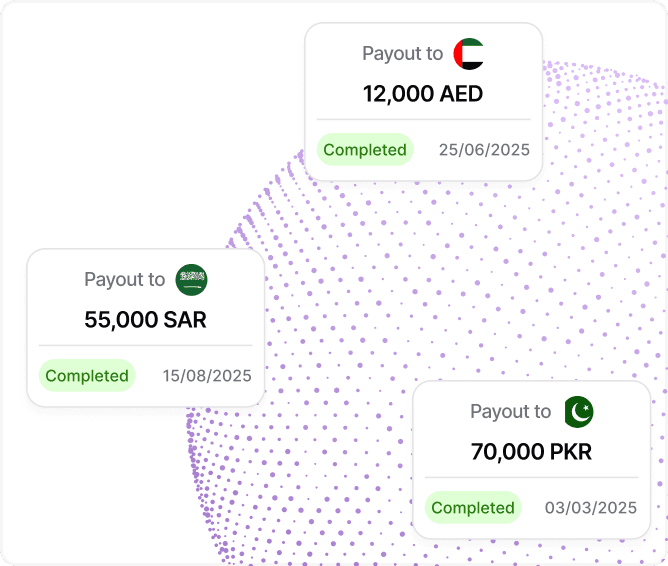Click the Pakistan flag icon
This screenshot has width=668, height=566.
coord(579,412)
